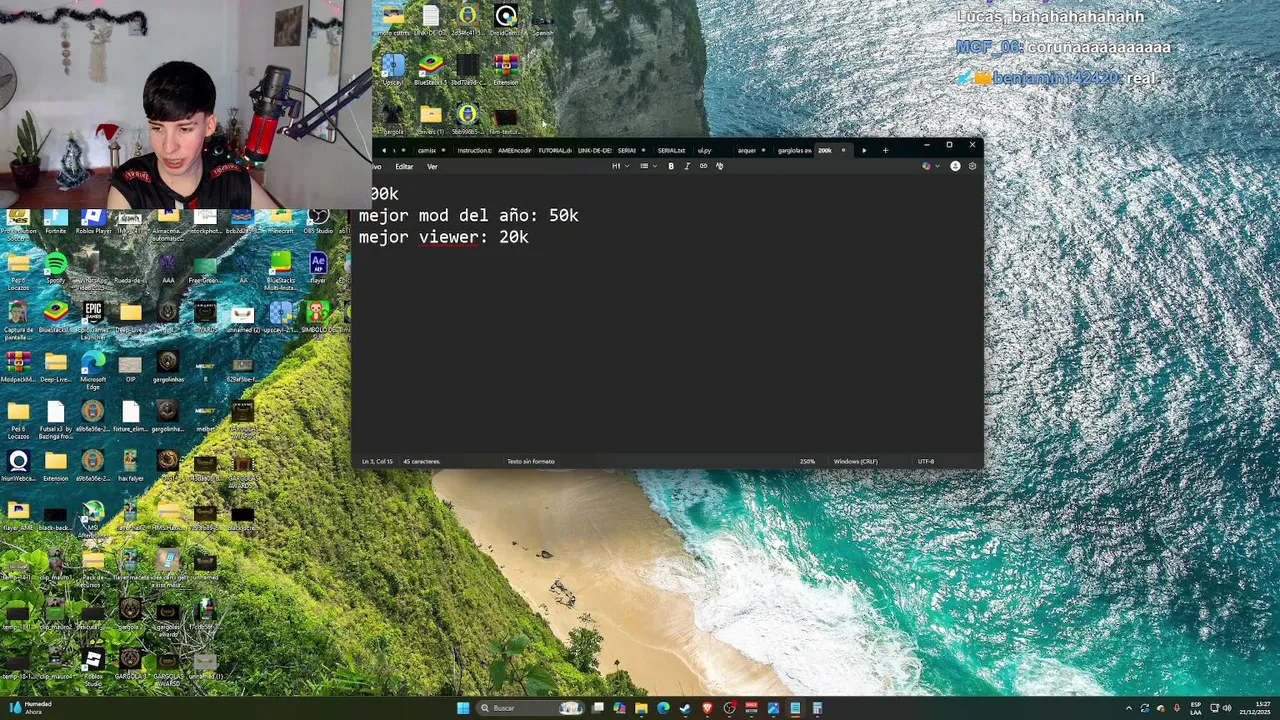
Task: Open the Calculator icon in the taskbar
Action: [x=817, y=708]
